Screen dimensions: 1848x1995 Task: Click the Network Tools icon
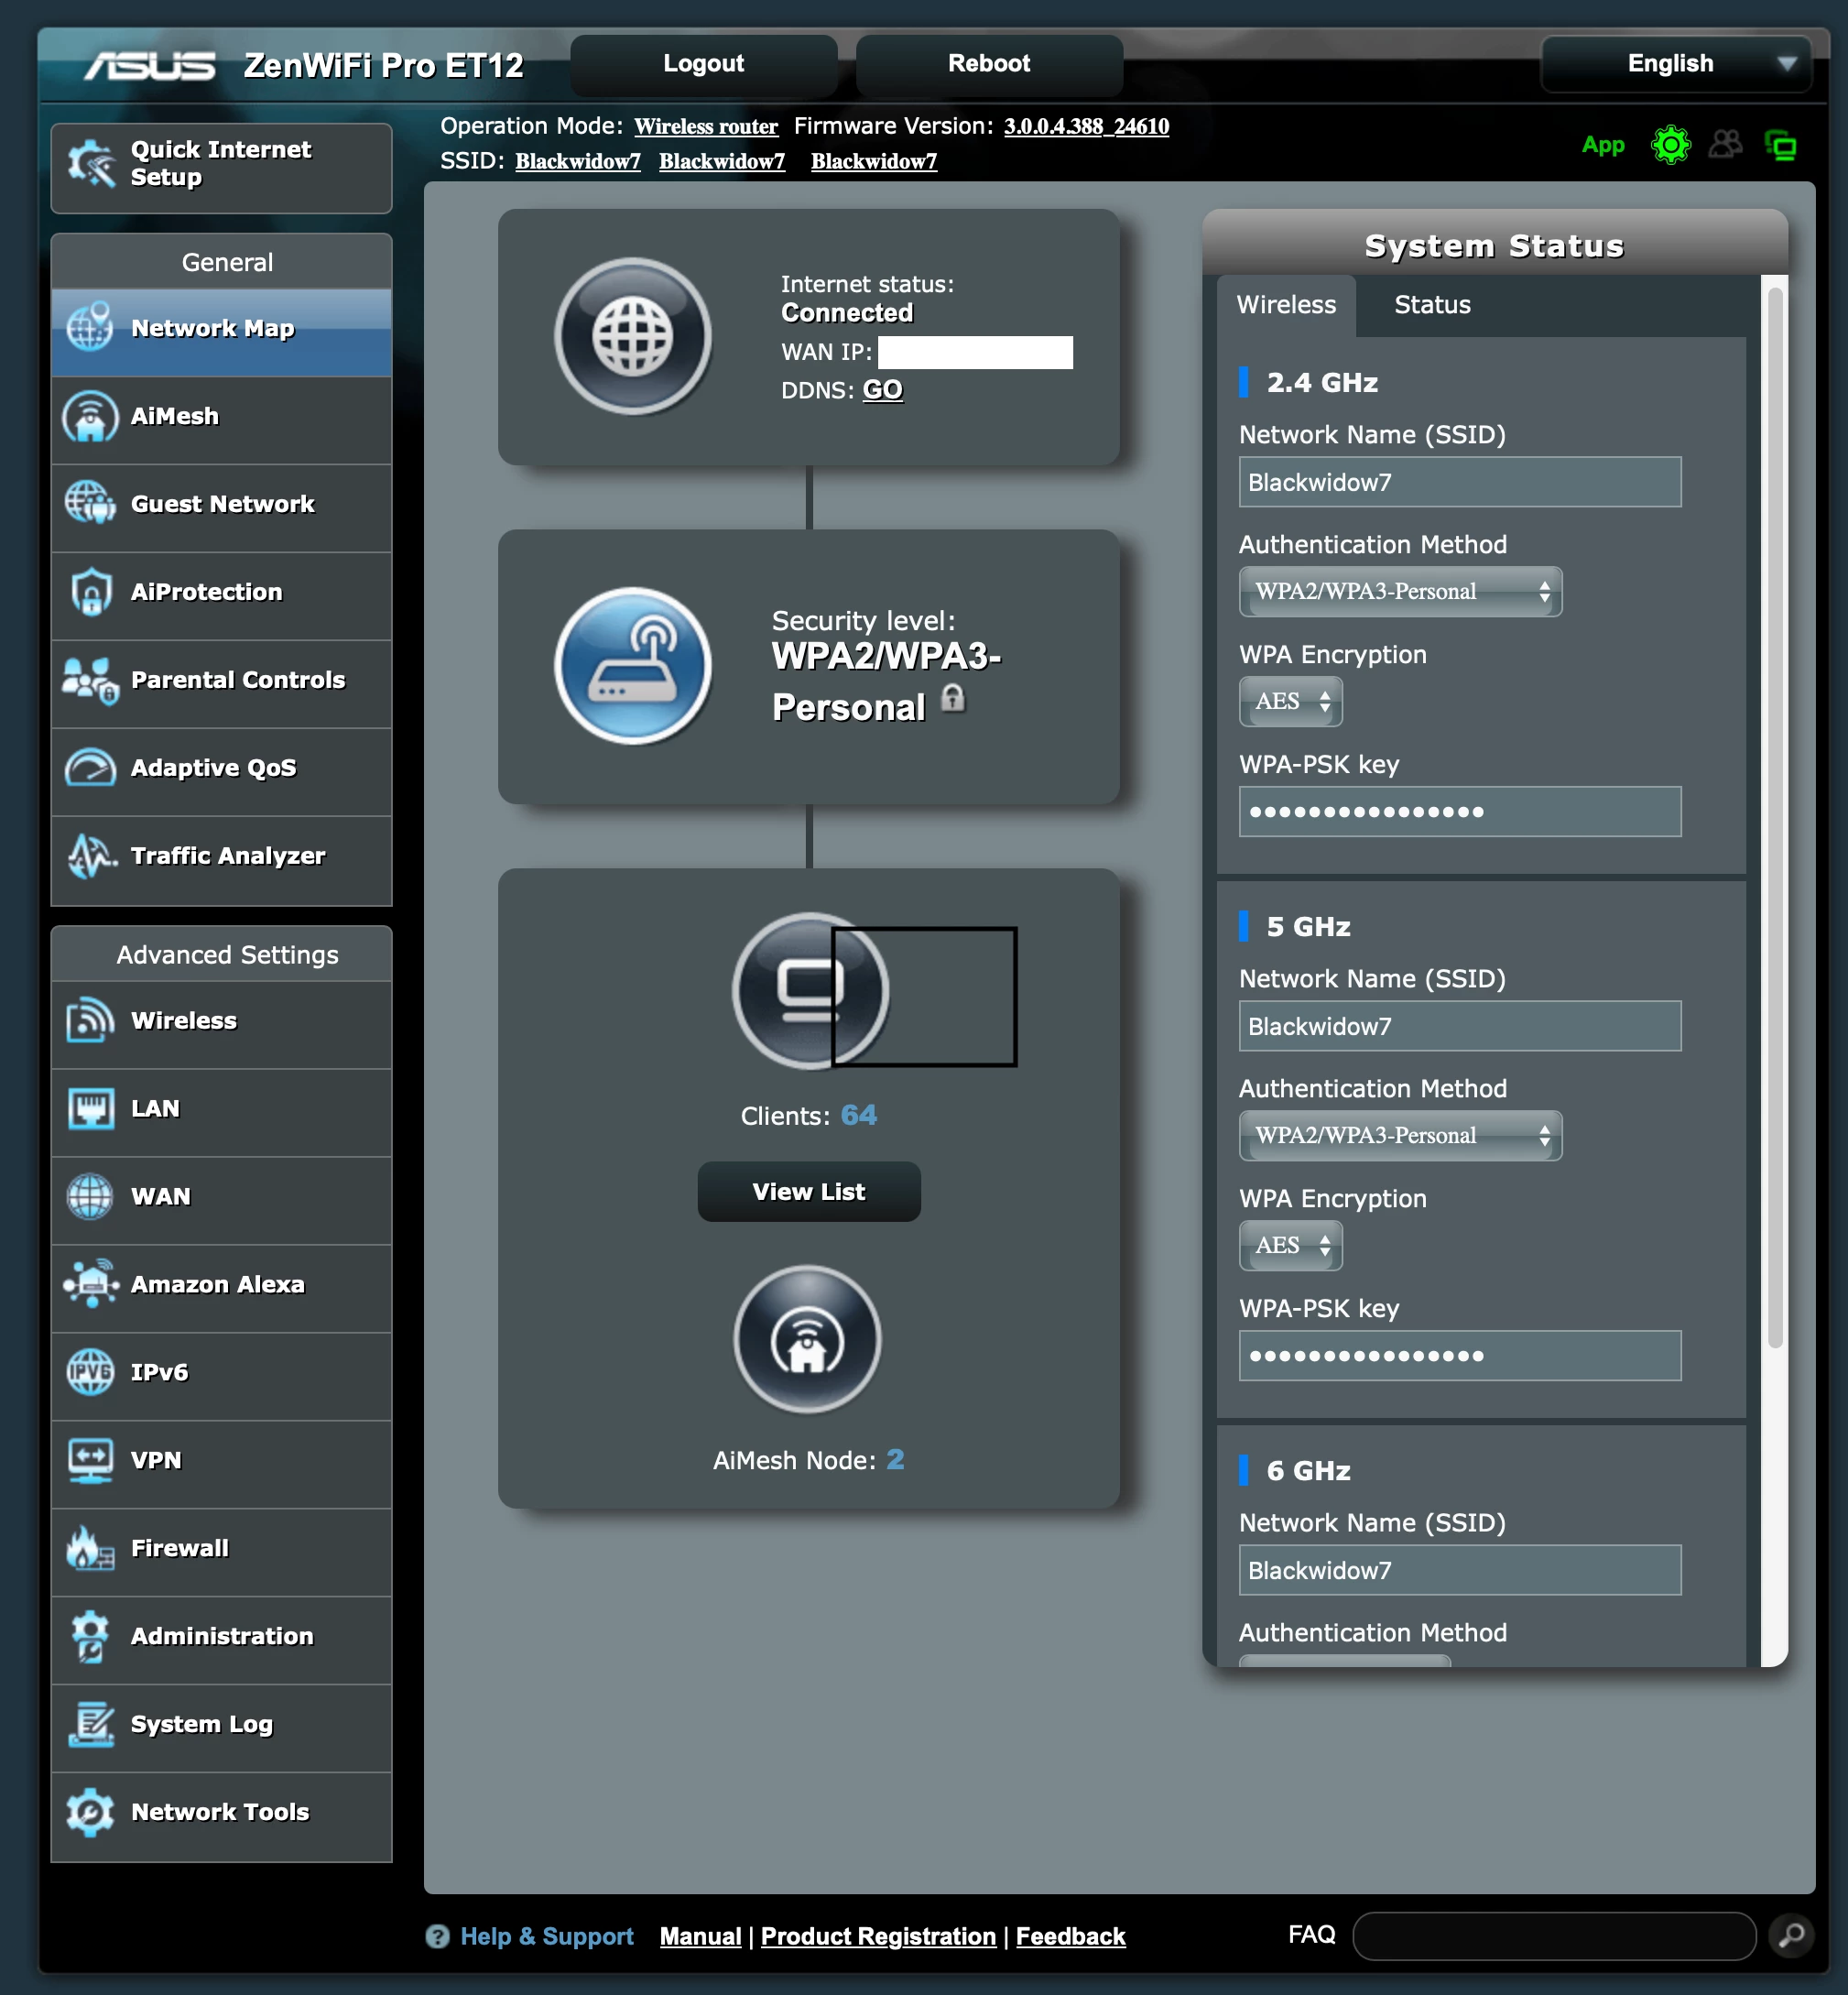tap(90, 1812)
